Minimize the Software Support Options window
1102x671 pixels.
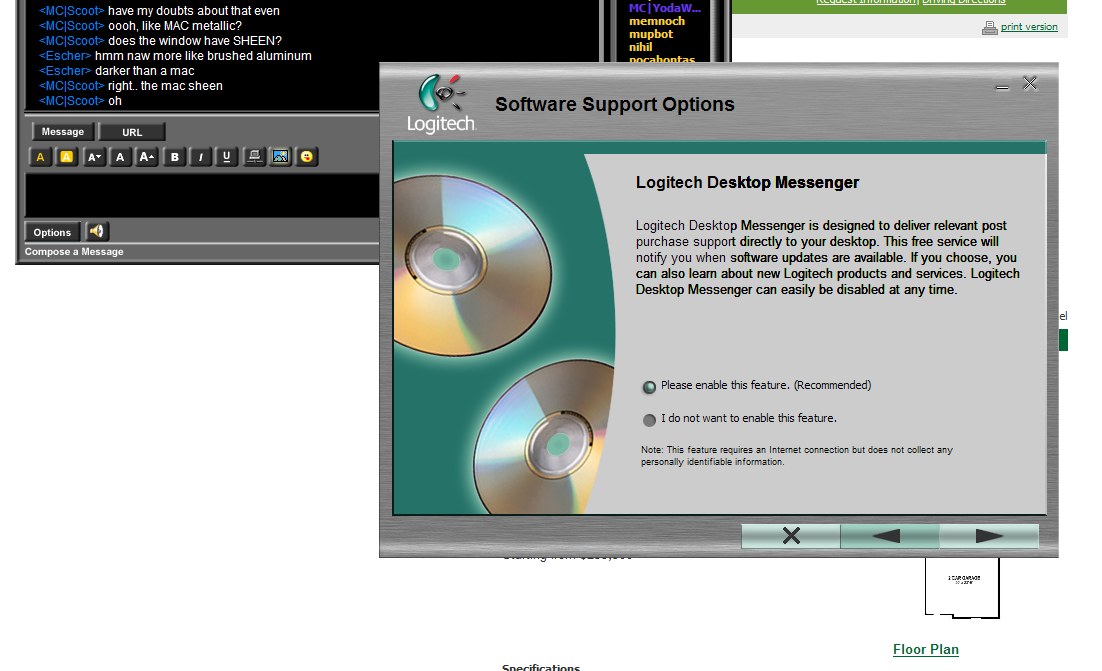point(1002,87)
